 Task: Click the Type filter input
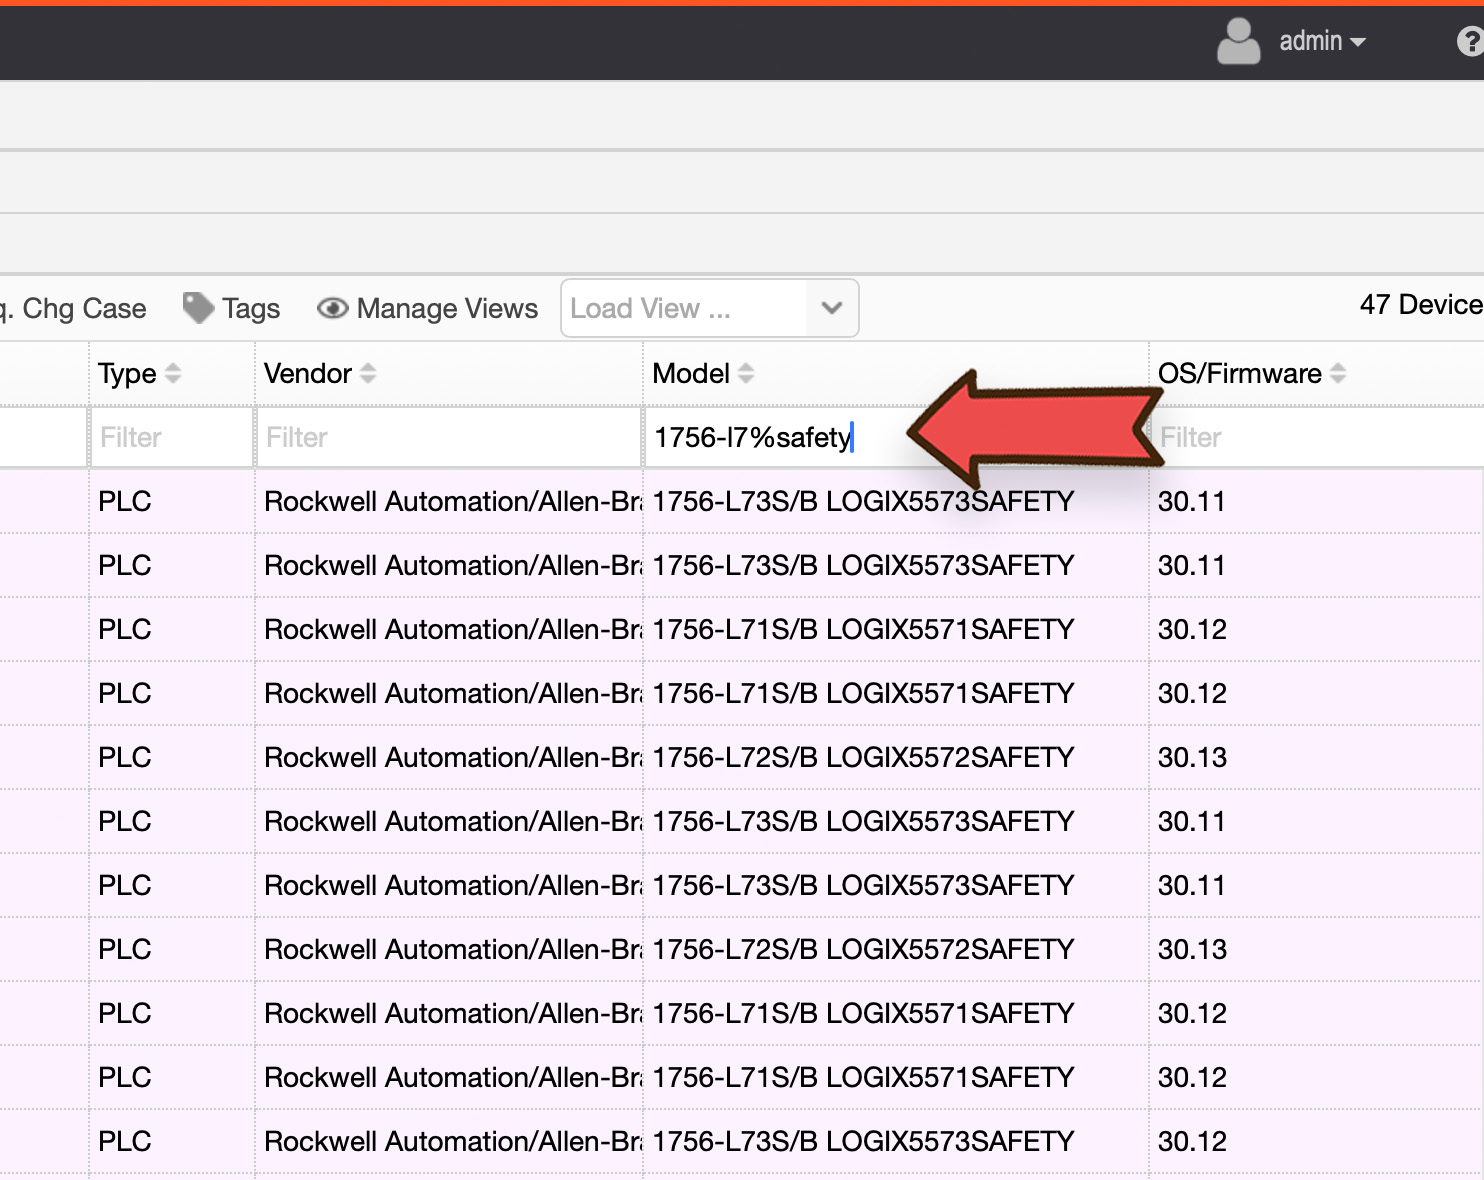coord(172,437)
